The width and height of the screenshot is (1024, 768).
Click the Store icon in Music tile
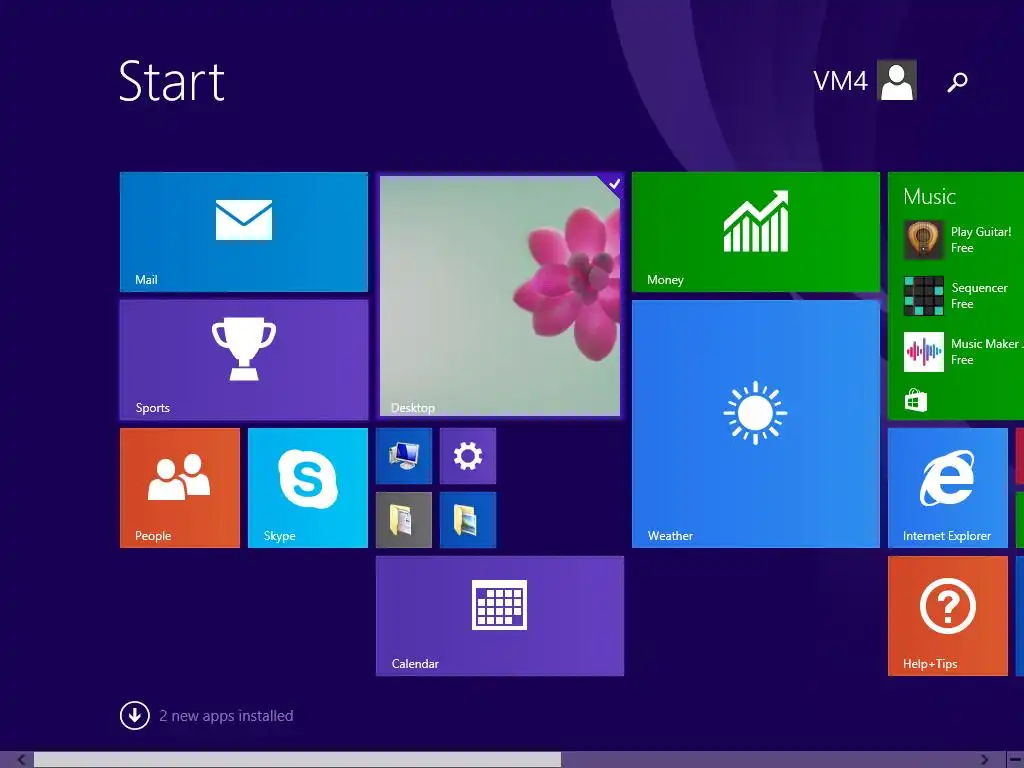pos(916,400)
